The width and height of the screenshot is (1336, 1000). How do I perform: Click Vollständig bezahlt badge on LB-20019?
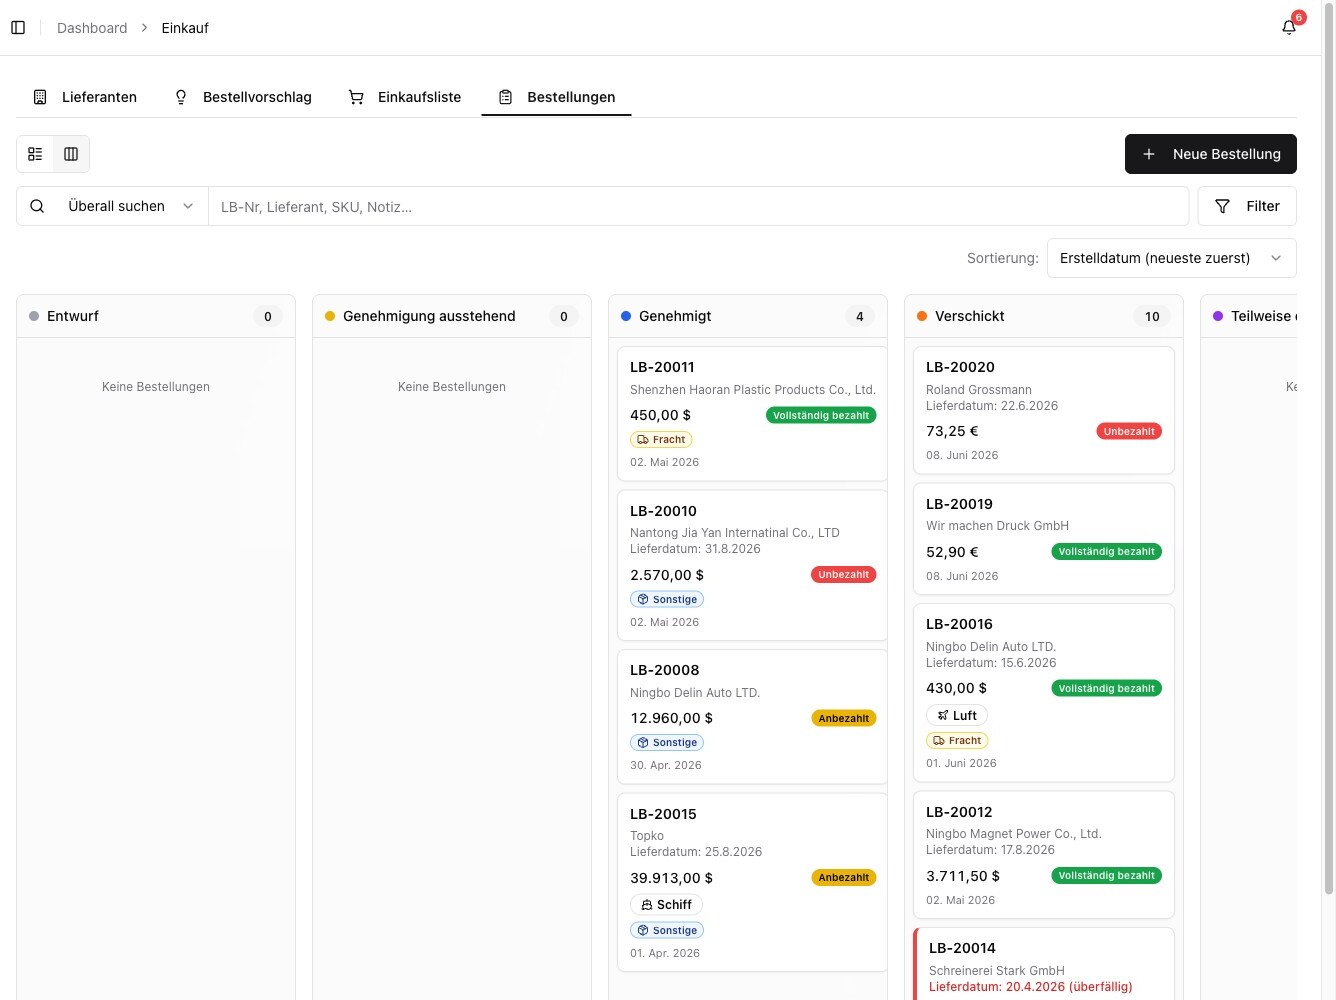(x=1106, y=552)
